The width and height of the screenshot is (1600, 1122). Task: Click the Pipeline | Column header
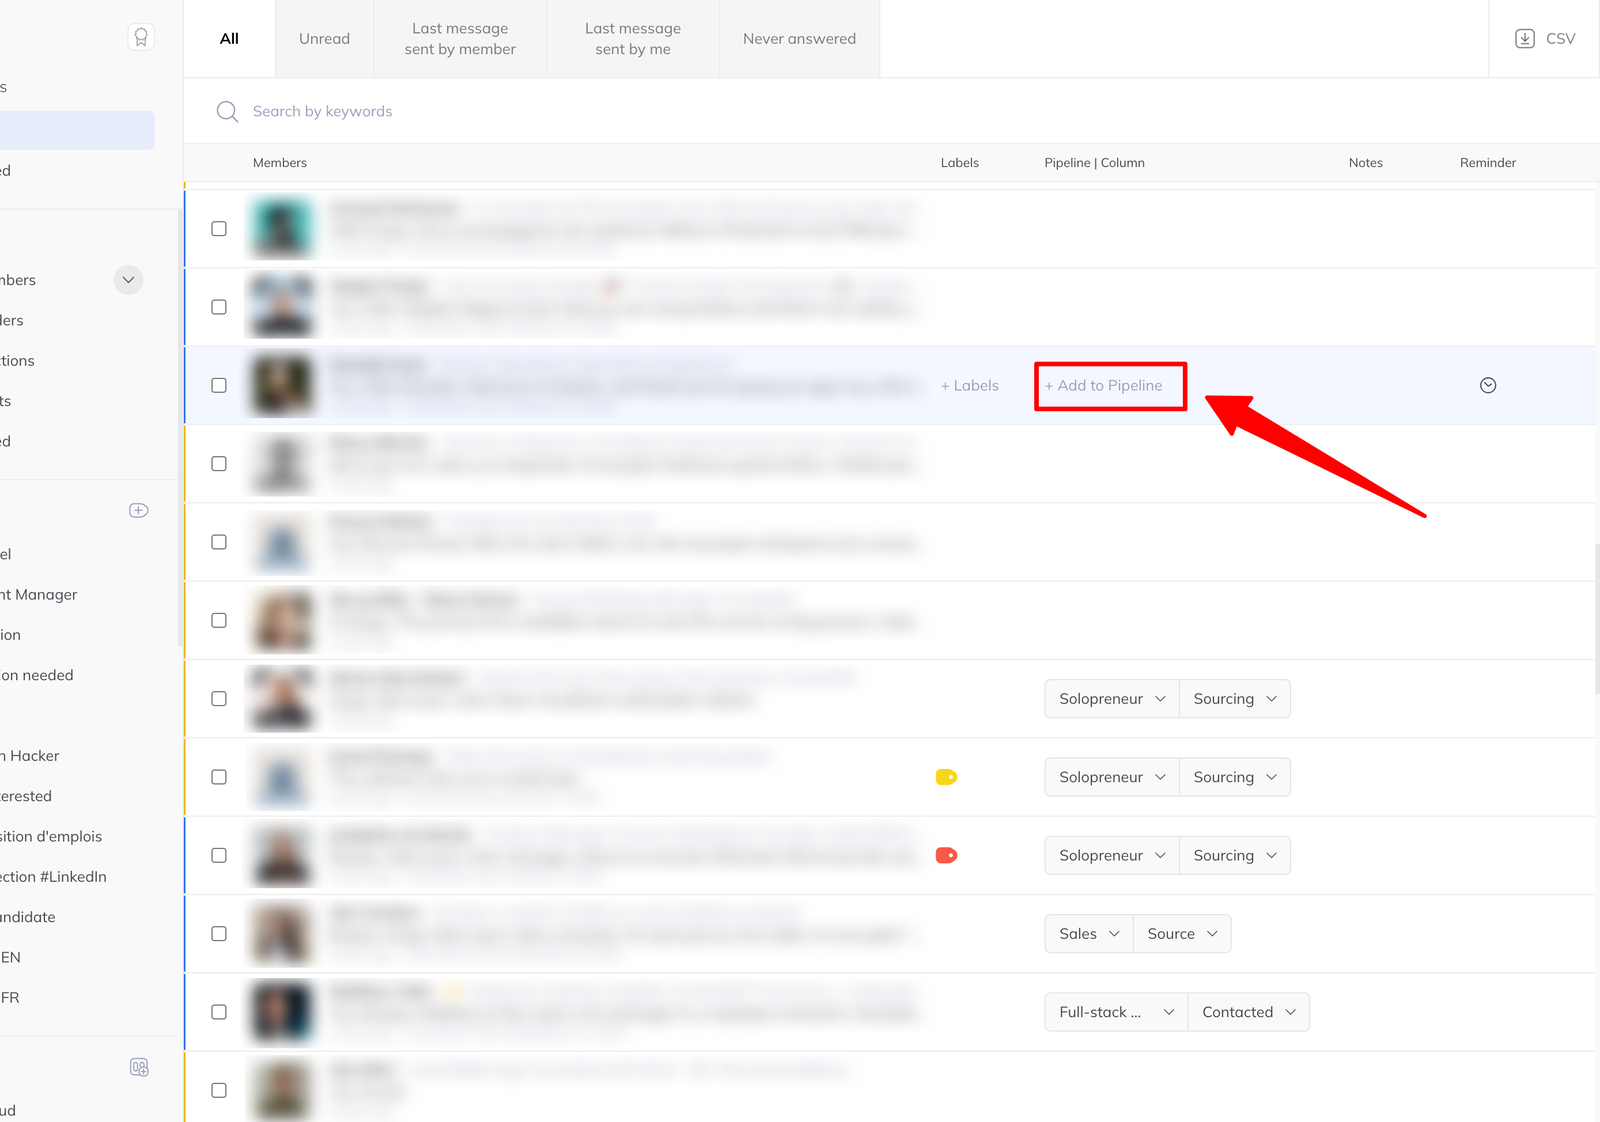click(1094, 163)
